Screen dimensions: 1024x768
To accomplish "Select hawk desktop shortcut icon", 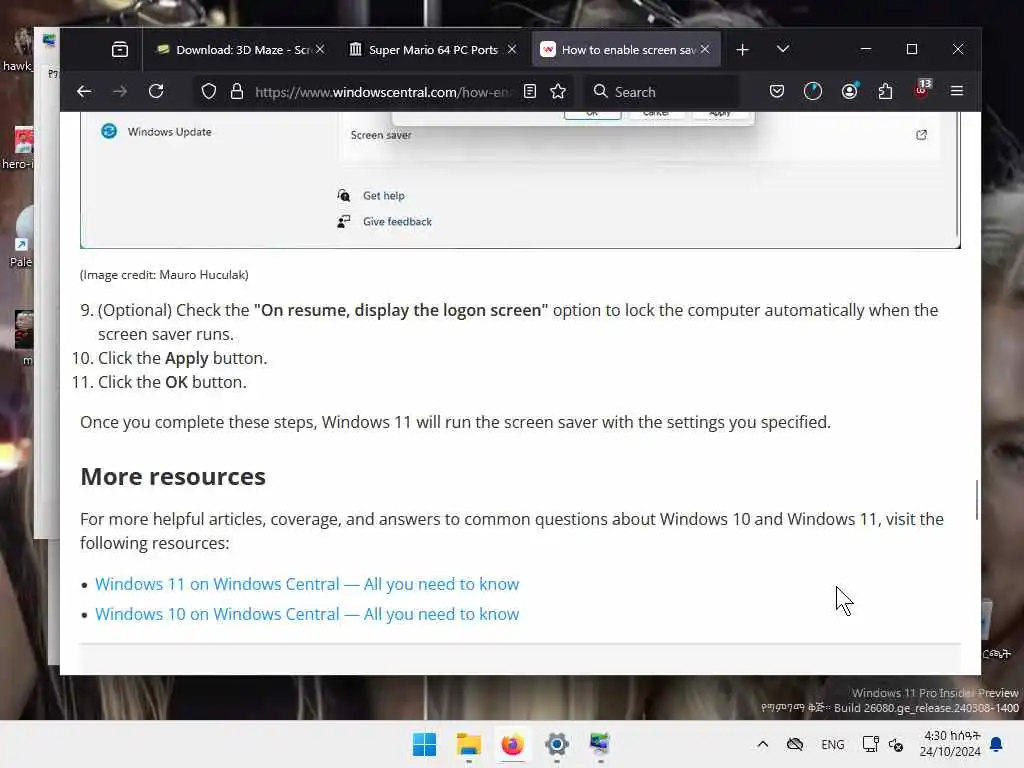I will 18,50.
